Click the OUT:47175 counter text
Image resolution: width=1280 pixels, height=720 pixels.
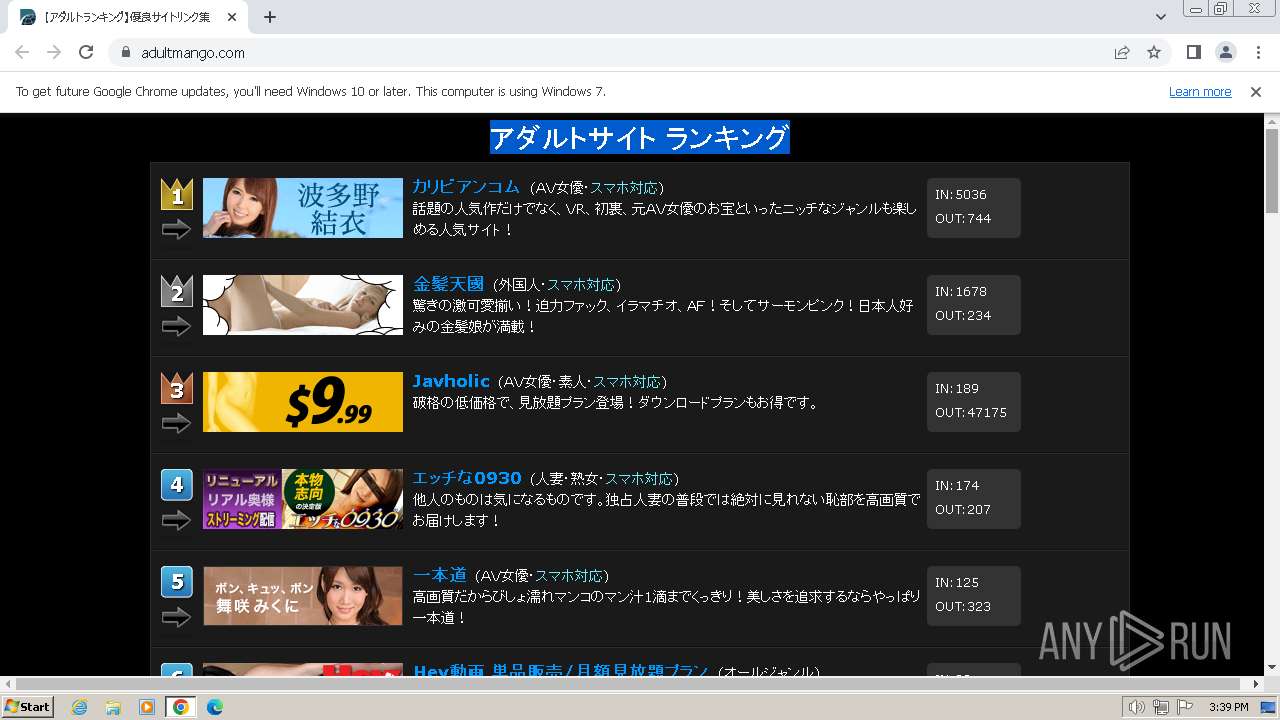click(x=971, y=413)
